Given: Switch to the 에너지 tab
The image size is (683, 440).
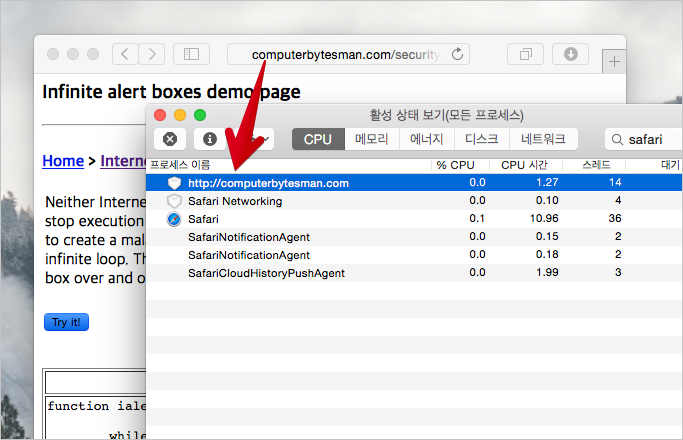Looking at the screenshot, I should 427,139.
